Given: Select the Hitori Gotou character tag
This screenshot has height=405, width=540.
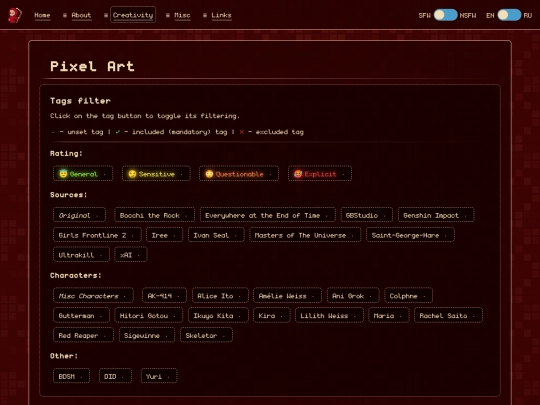Looking at the screenshot, I should (x=148, y=315).
